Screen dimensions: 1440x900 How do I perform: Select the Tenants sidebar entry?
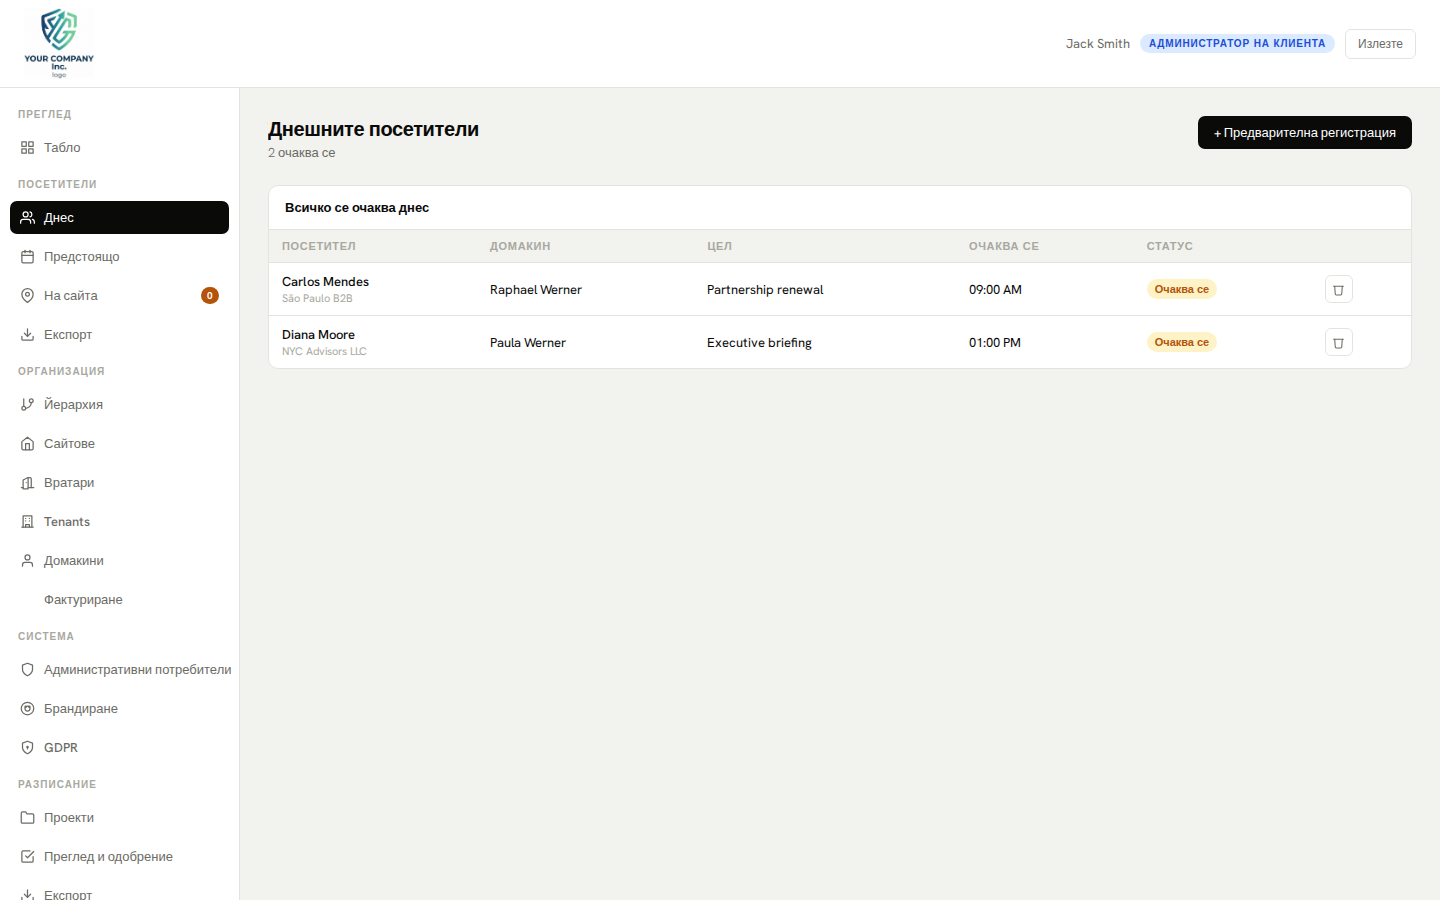[67, 522]
